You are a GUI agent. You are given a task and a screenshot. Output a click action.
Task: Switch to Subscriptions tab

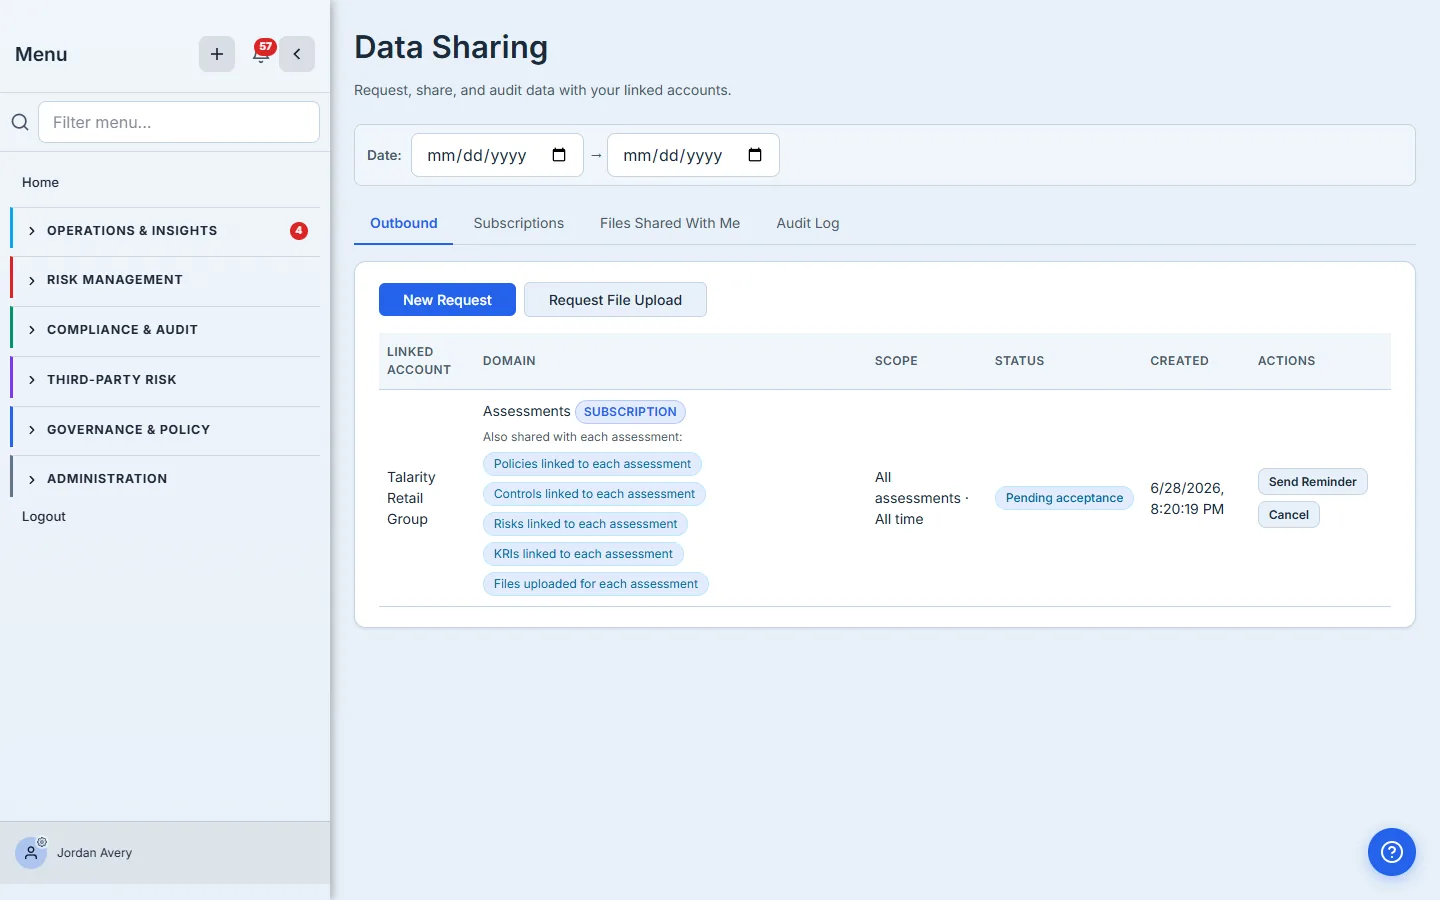(x=519, y=223)
